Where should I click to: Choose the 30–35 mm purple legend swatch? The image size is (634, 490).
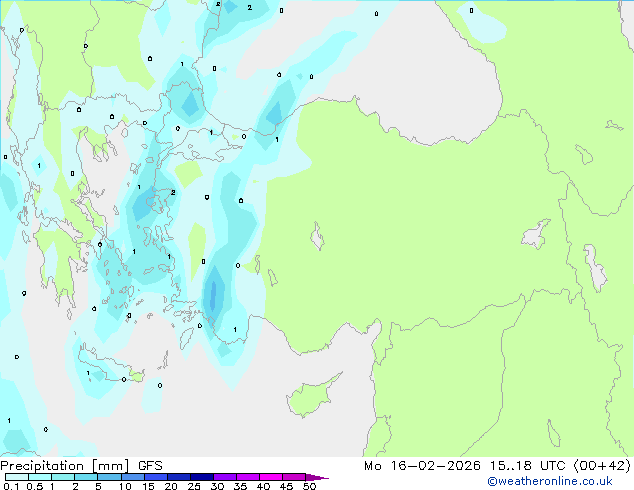224,477
